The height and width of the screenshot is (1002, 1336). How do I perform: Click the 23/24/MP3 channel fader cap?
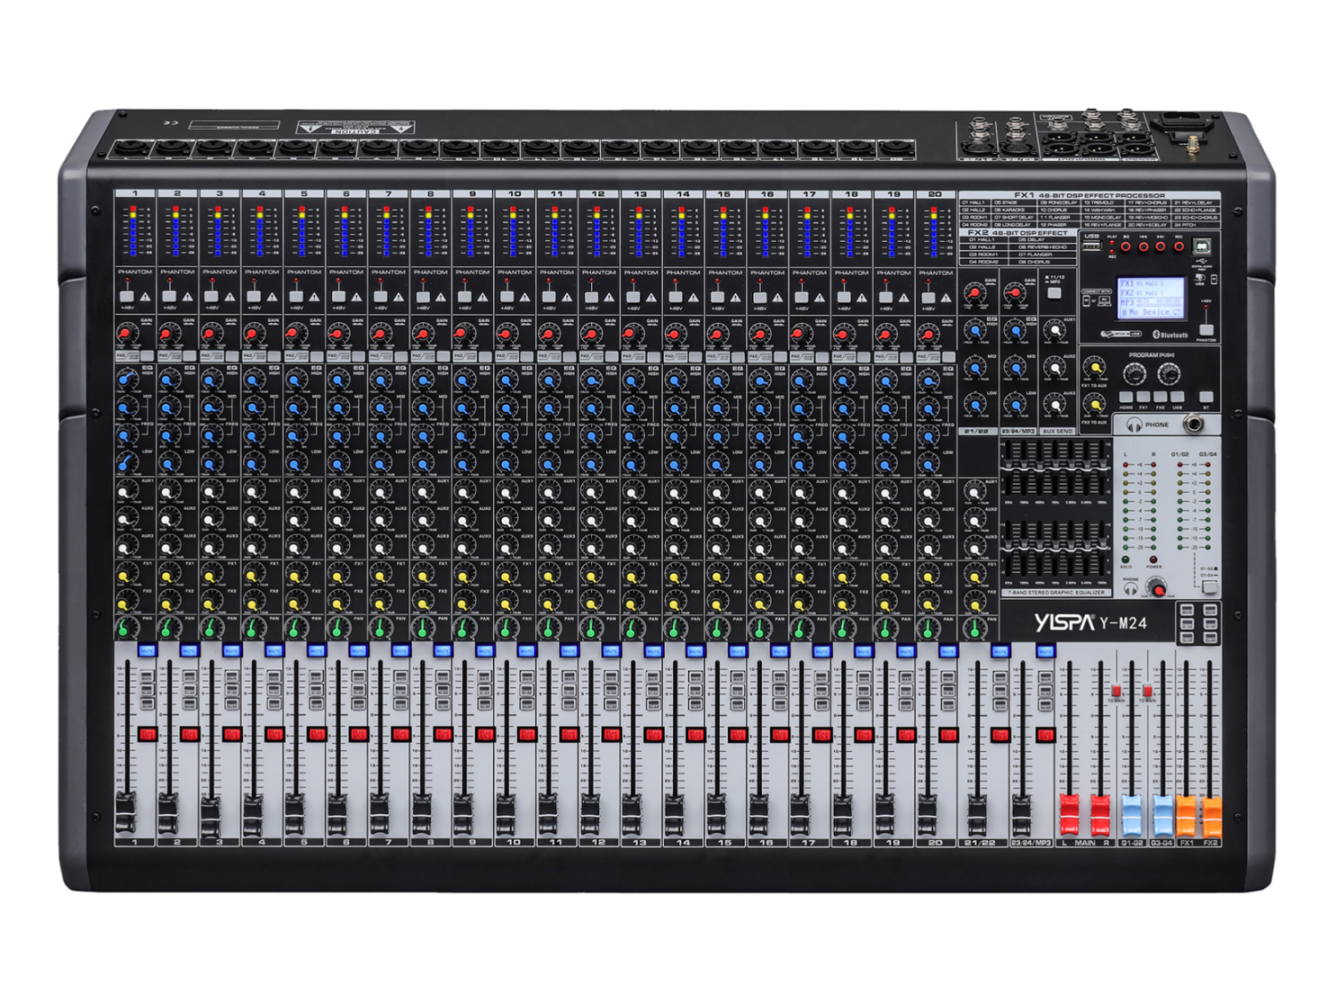(1020, 813)
